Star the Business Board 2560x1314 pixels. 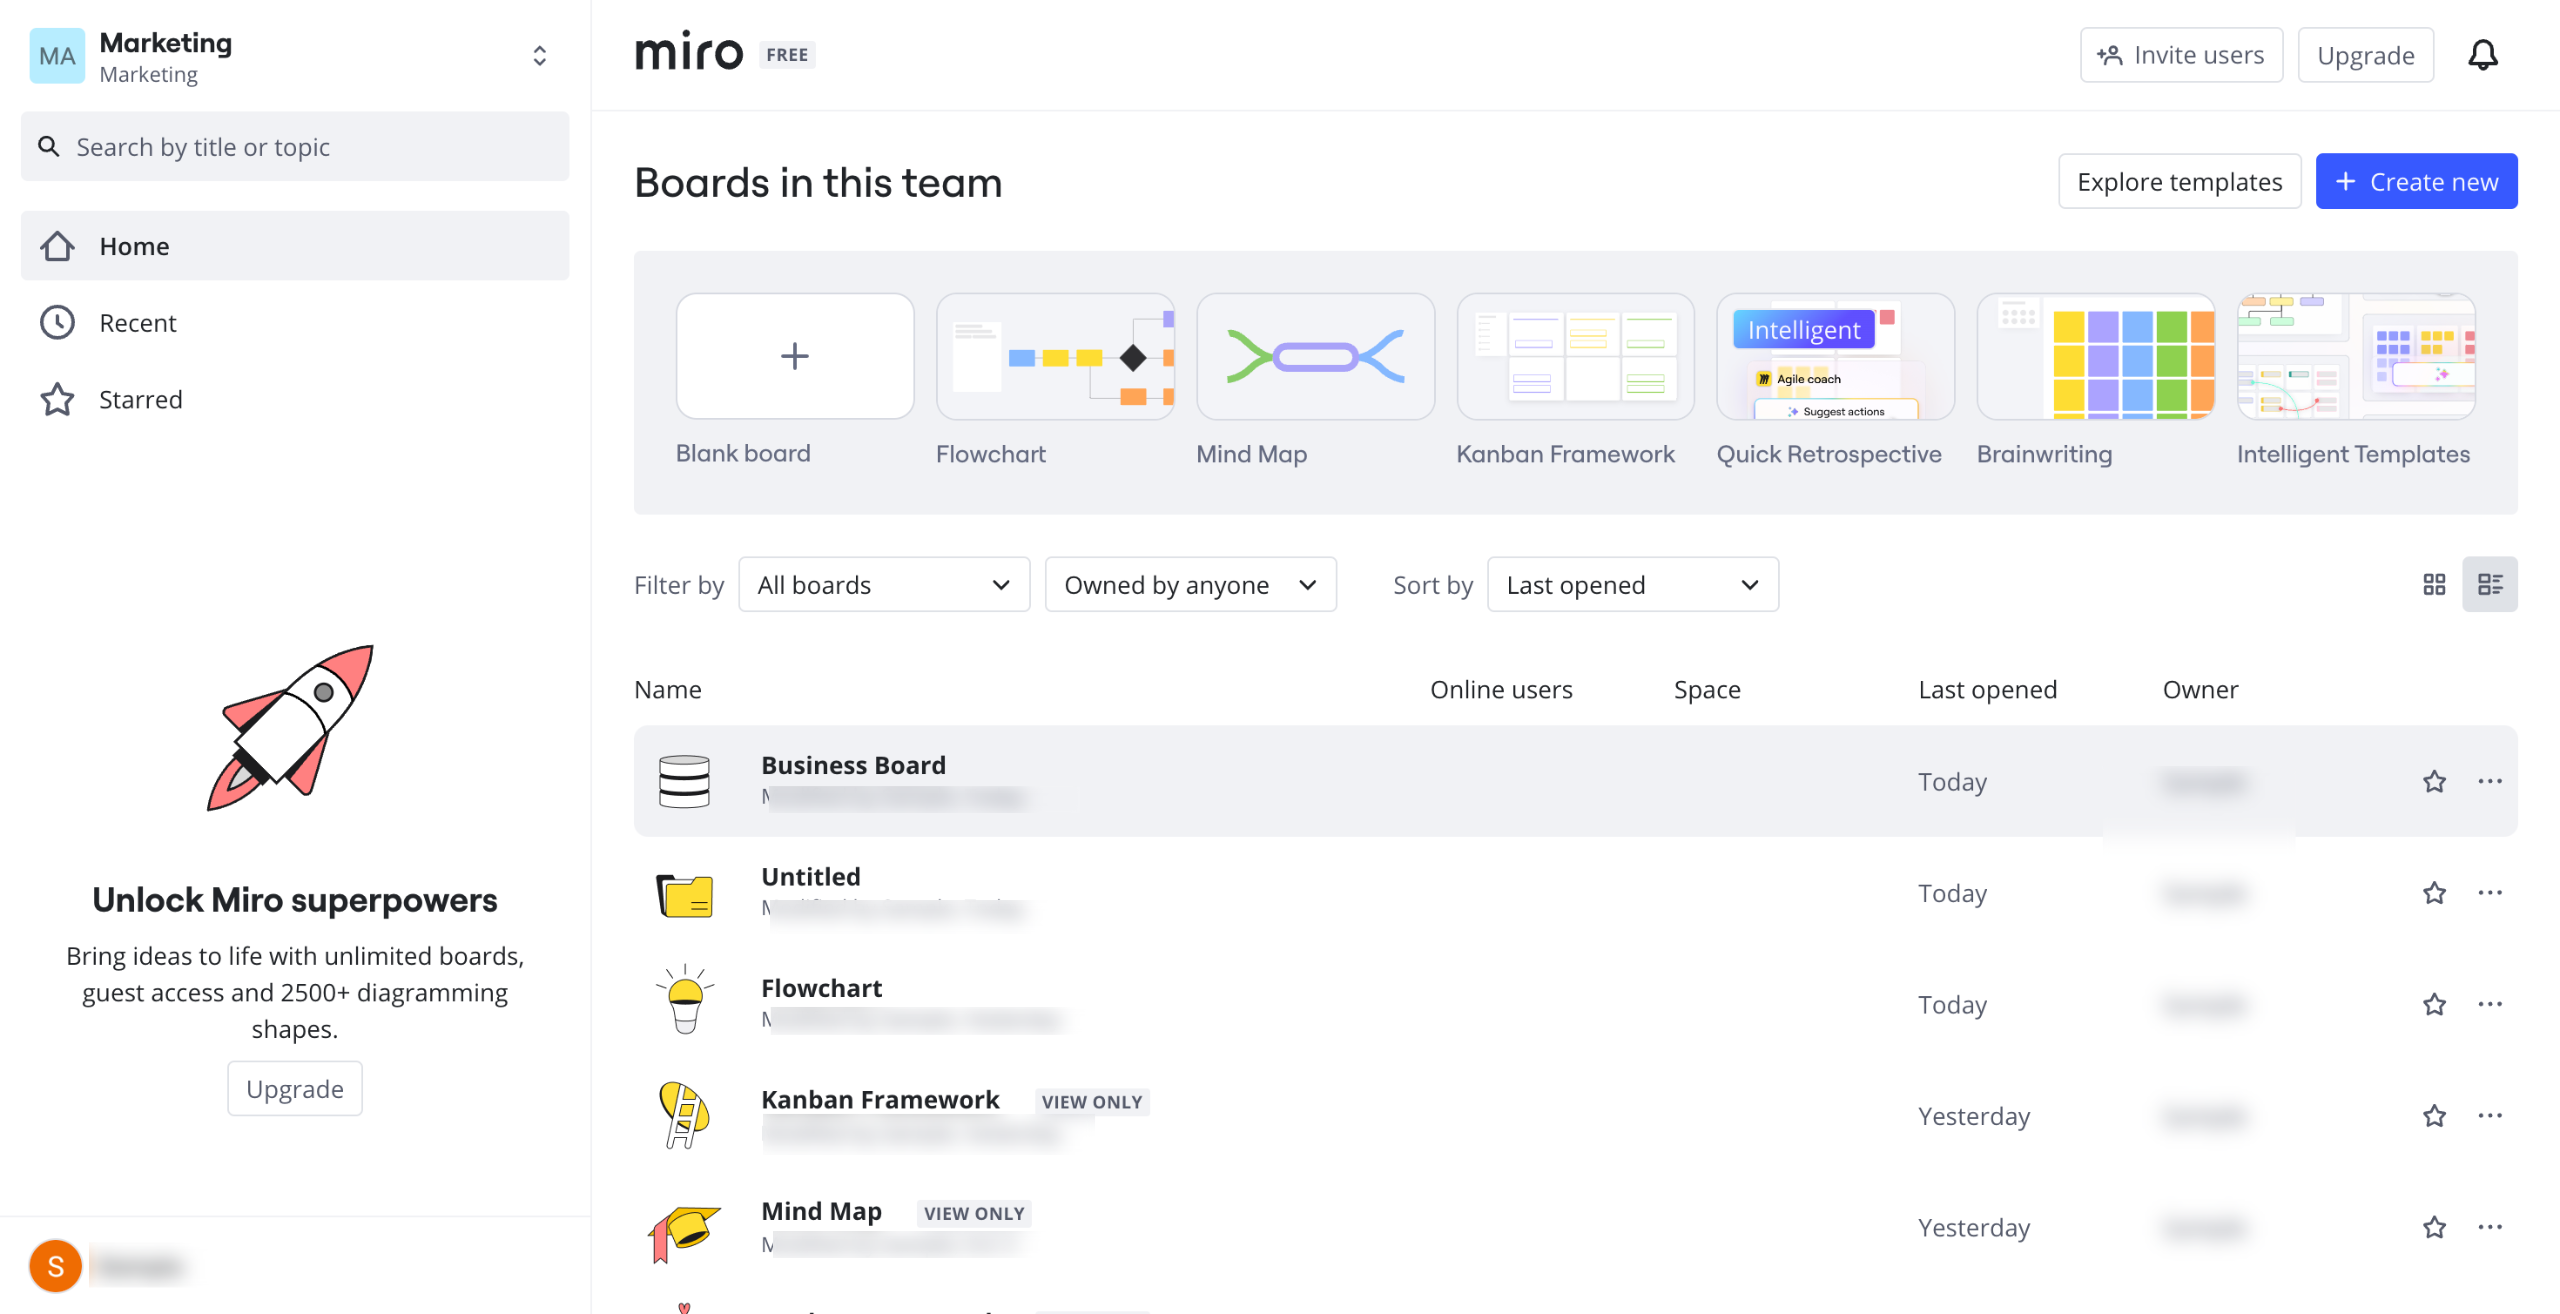pos(2434,782)
